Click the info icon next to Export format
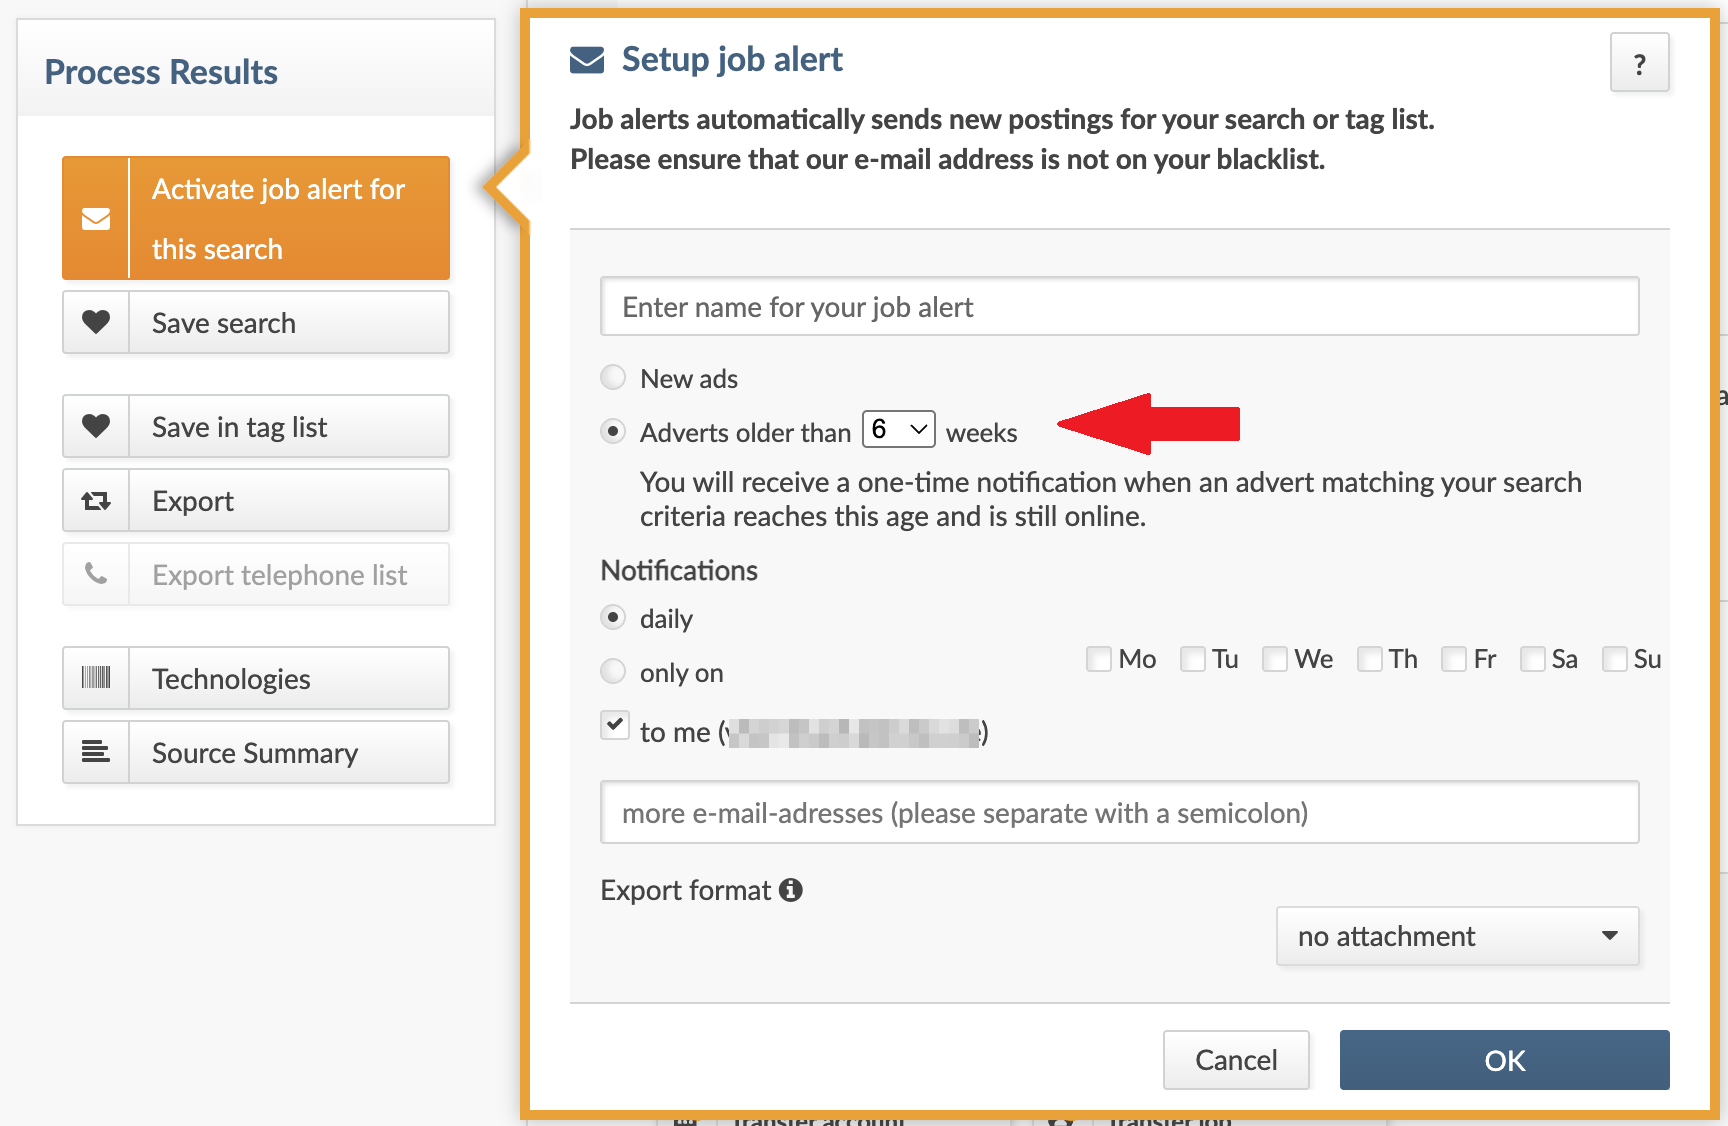Viewport: 1728px width, 1126px height. point(791,890)
